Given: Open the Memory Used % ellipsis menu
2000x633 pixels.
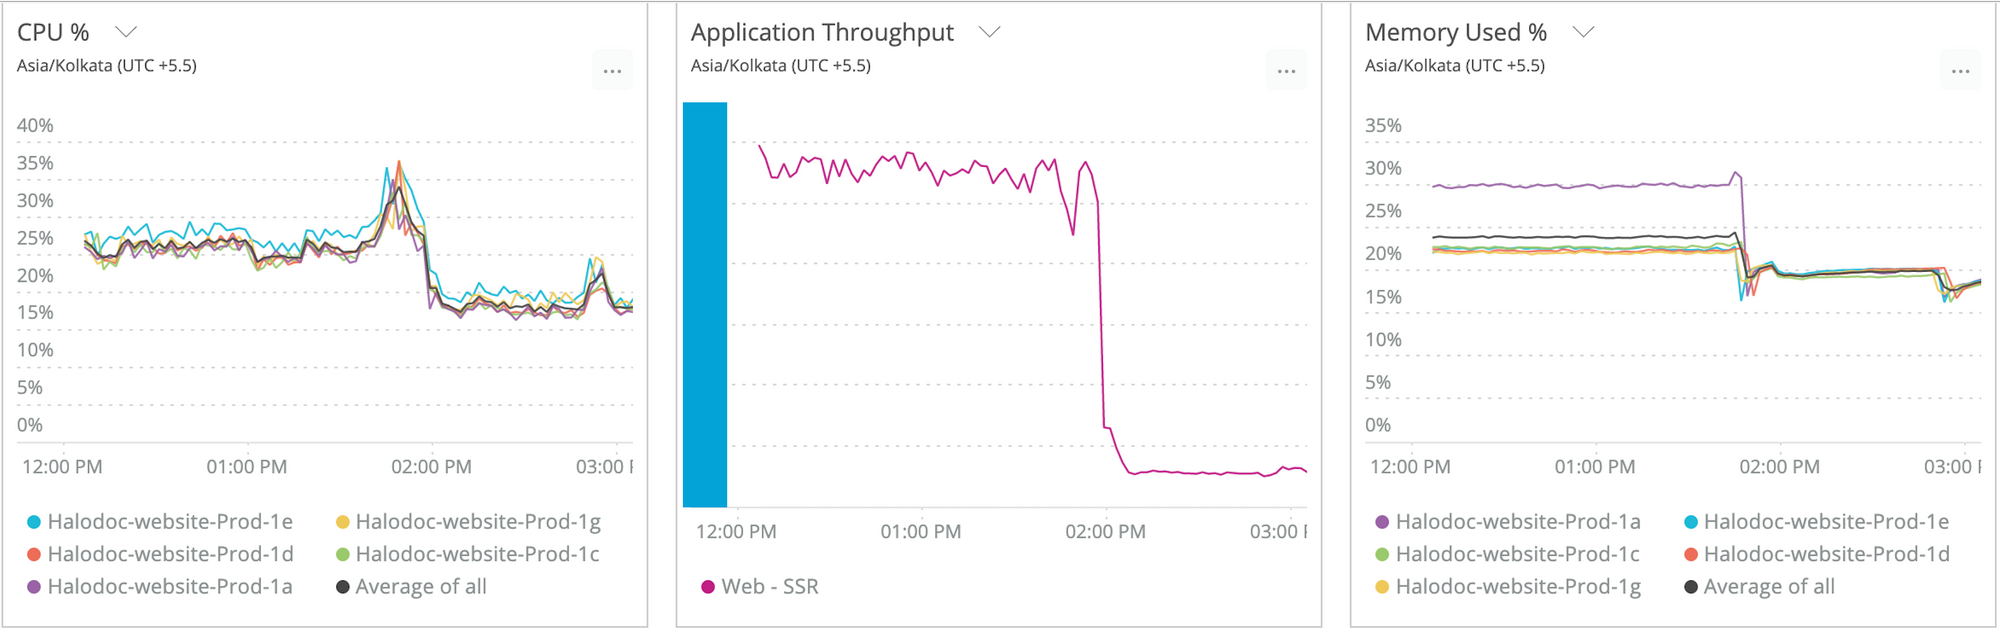Looking at the screenshot, I should coord(1960,71).
